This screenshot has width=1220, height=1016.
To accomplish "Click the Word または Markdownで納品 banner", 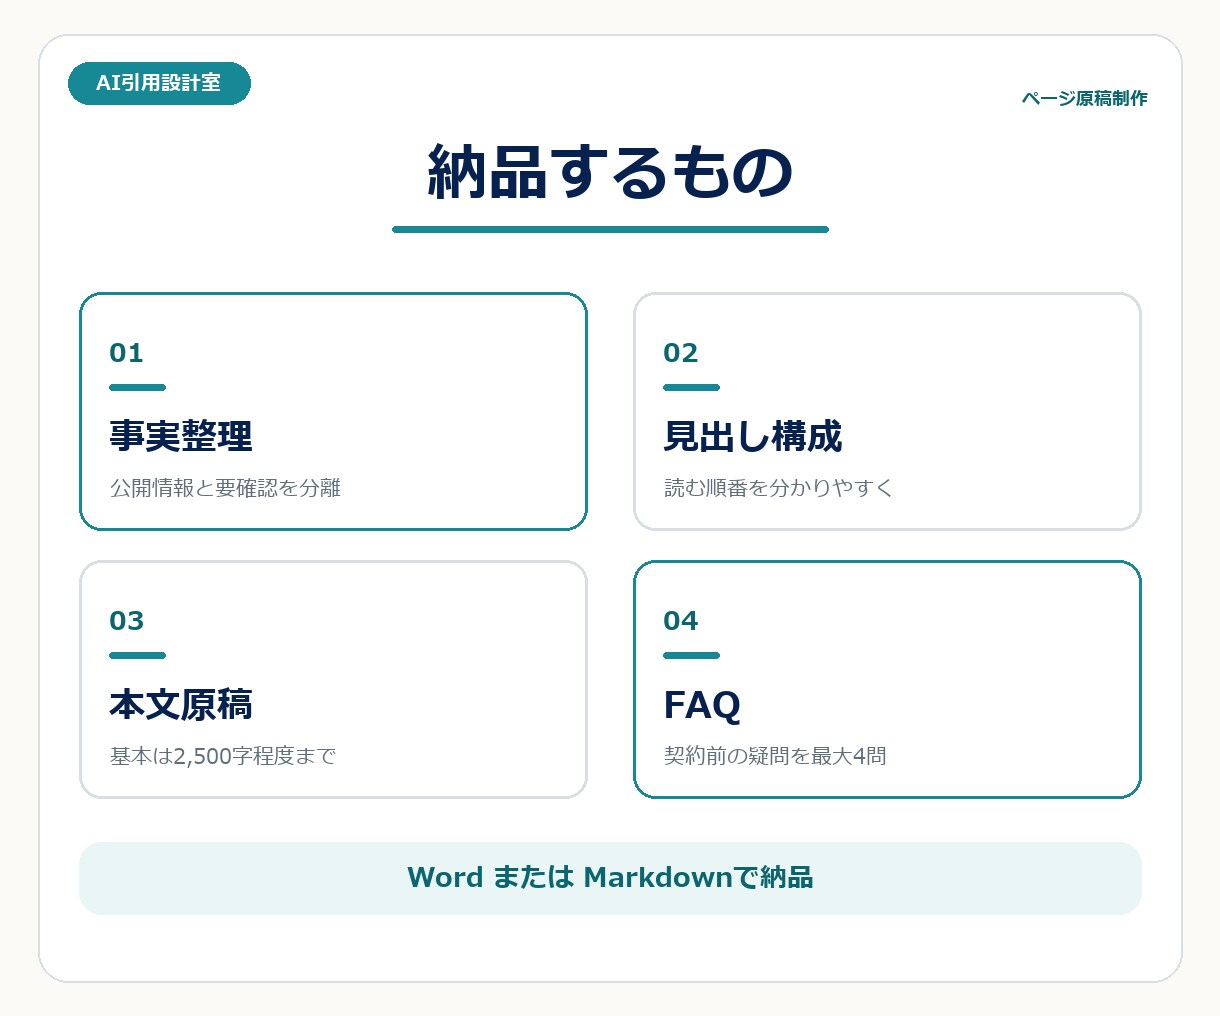I will coord(610,878).
